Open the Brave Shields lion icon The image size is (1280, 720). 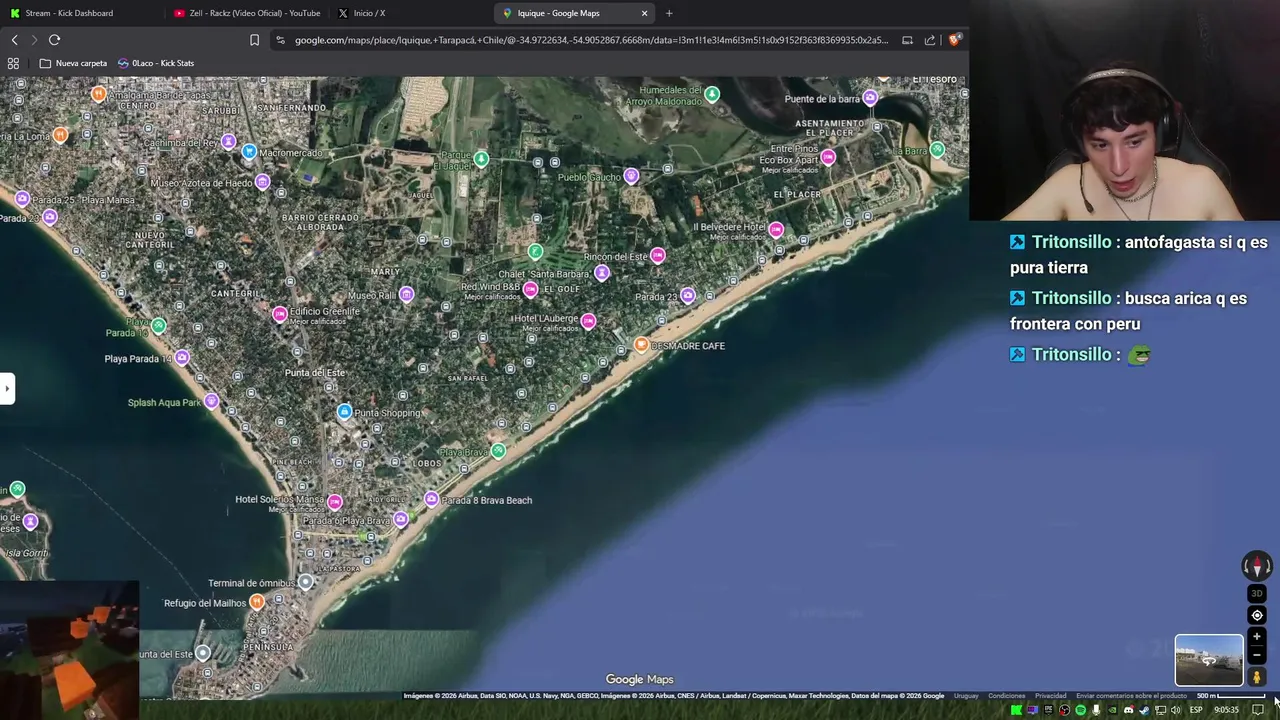(955, 40)
